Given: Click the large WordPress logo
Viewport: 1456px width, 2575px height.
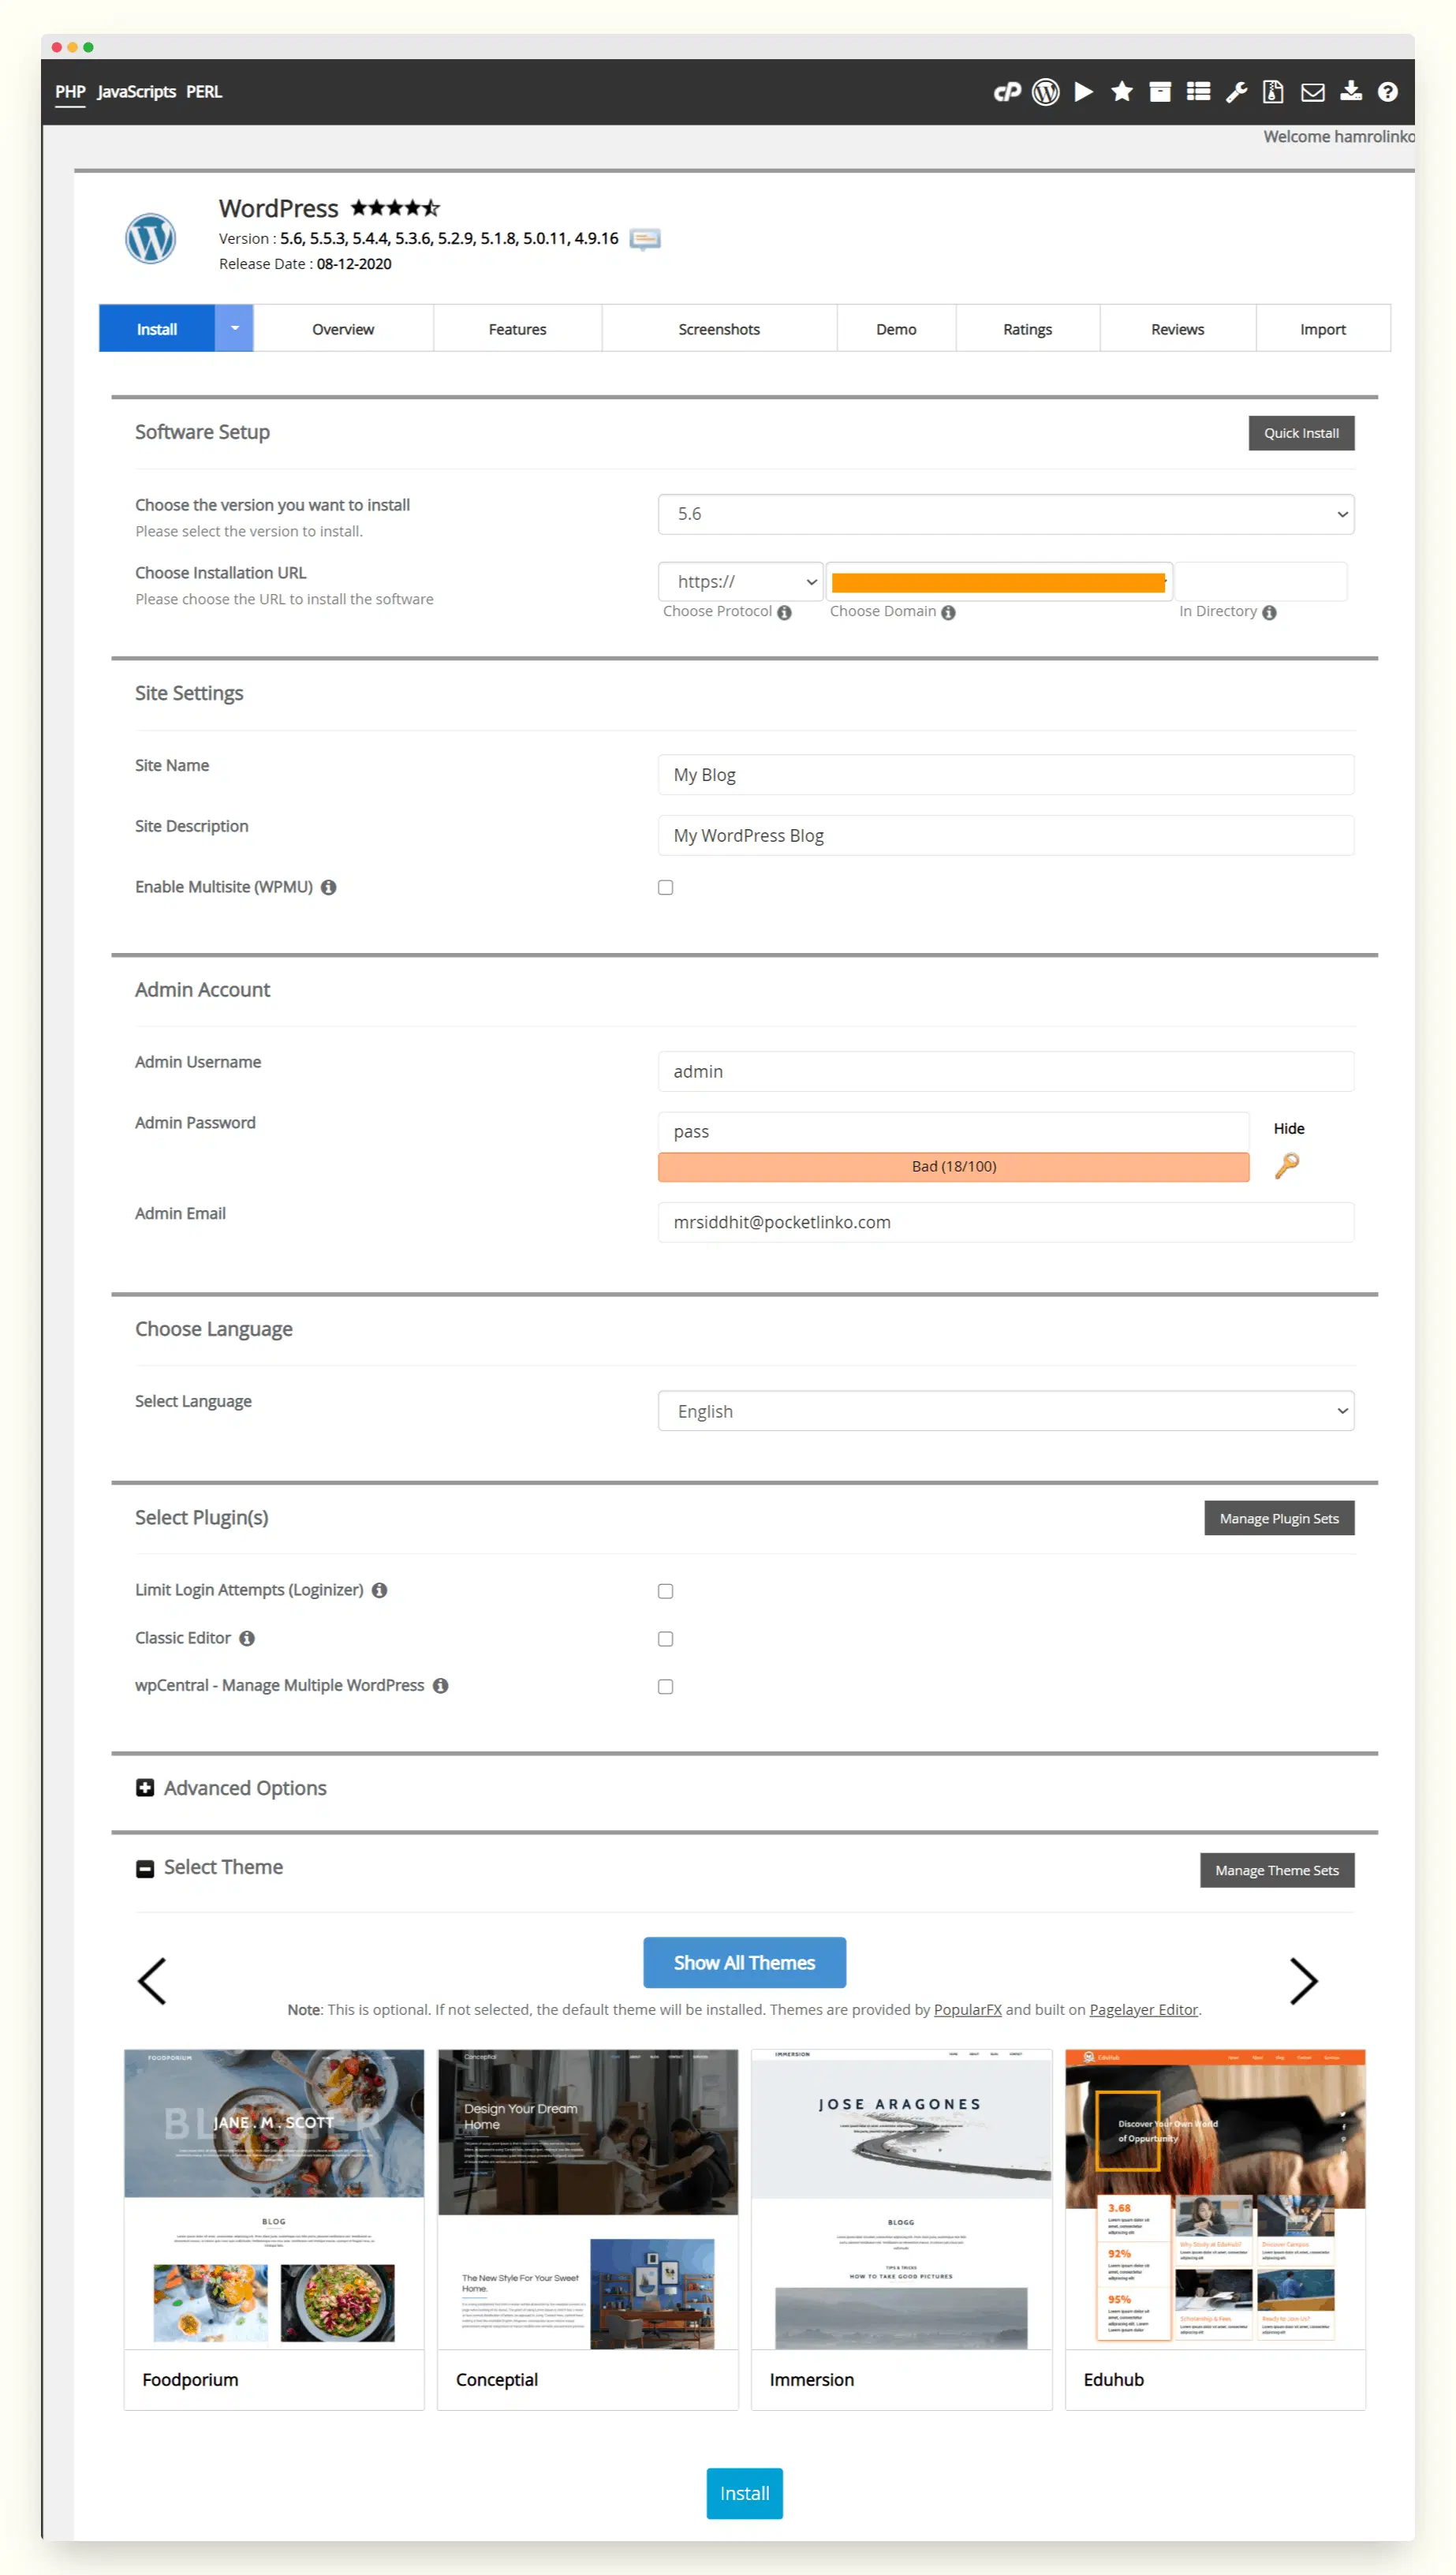Looking at the screenshot, I should click(x=150, y=239).
